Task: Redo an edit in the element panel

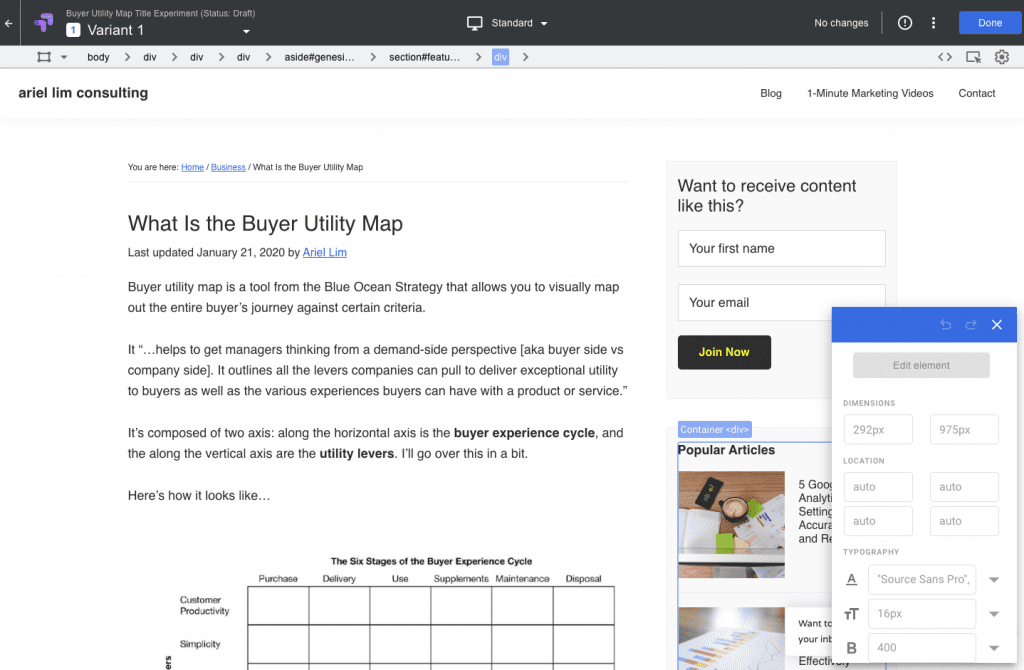Action: (970, 325)
